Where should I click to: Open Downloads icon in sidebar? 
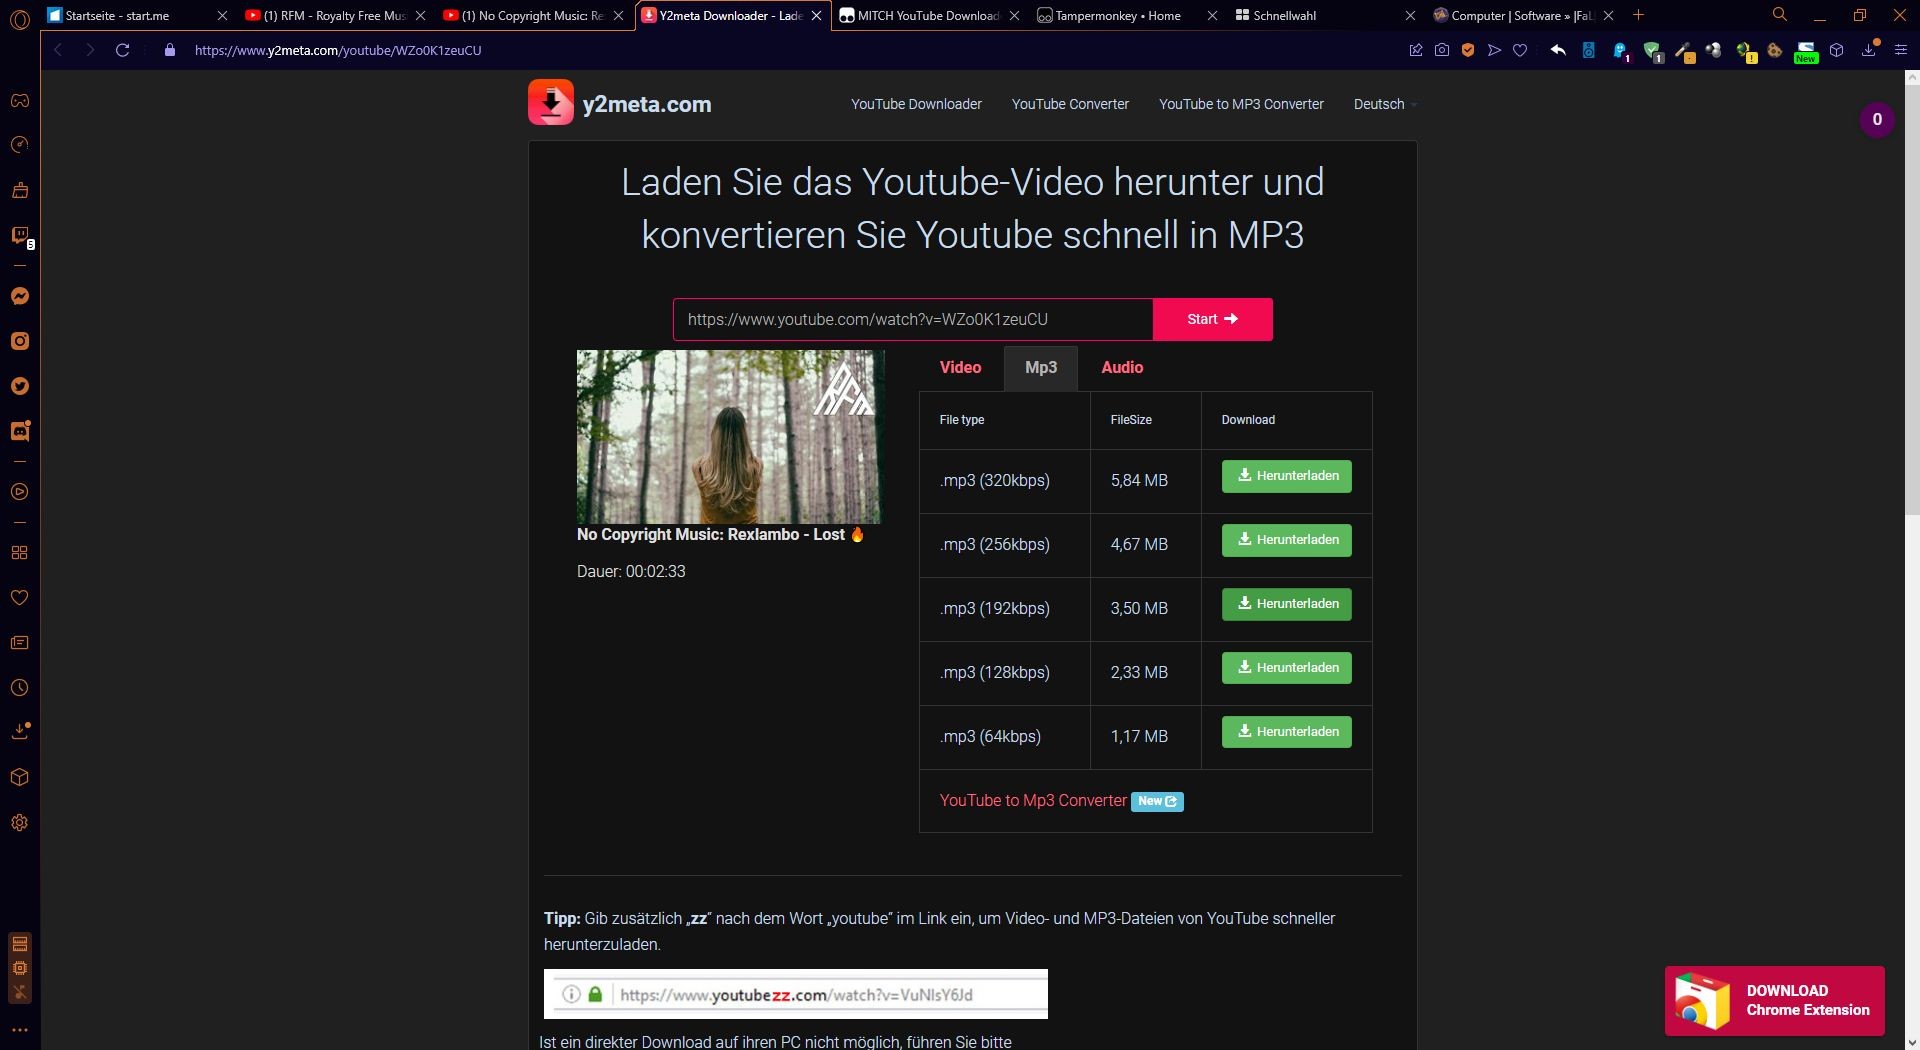(x=20, y=732)
